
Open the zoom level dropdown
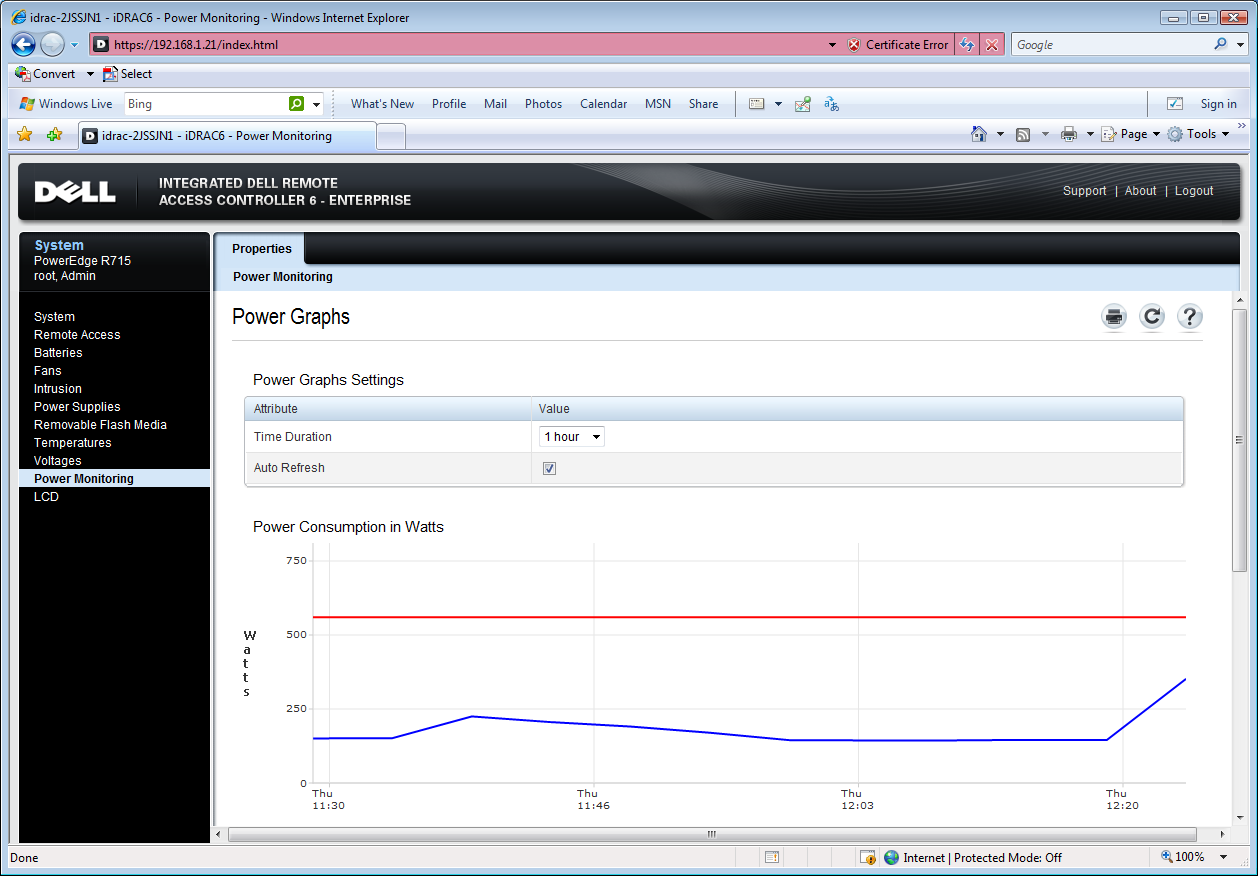(1224, 857)
